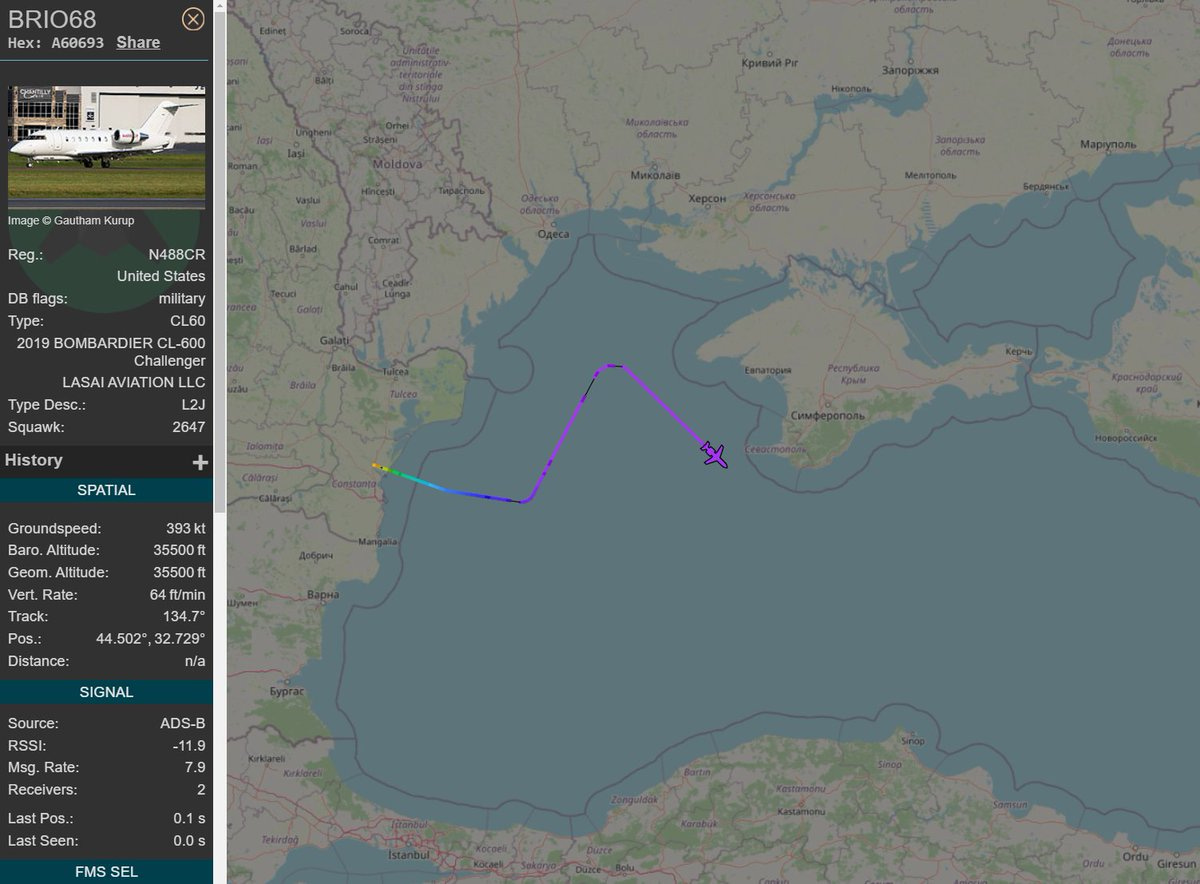Click the Geom. Altitude value 35500 ft
This screenshot has width=1200, height=884.
click(179, 572)
